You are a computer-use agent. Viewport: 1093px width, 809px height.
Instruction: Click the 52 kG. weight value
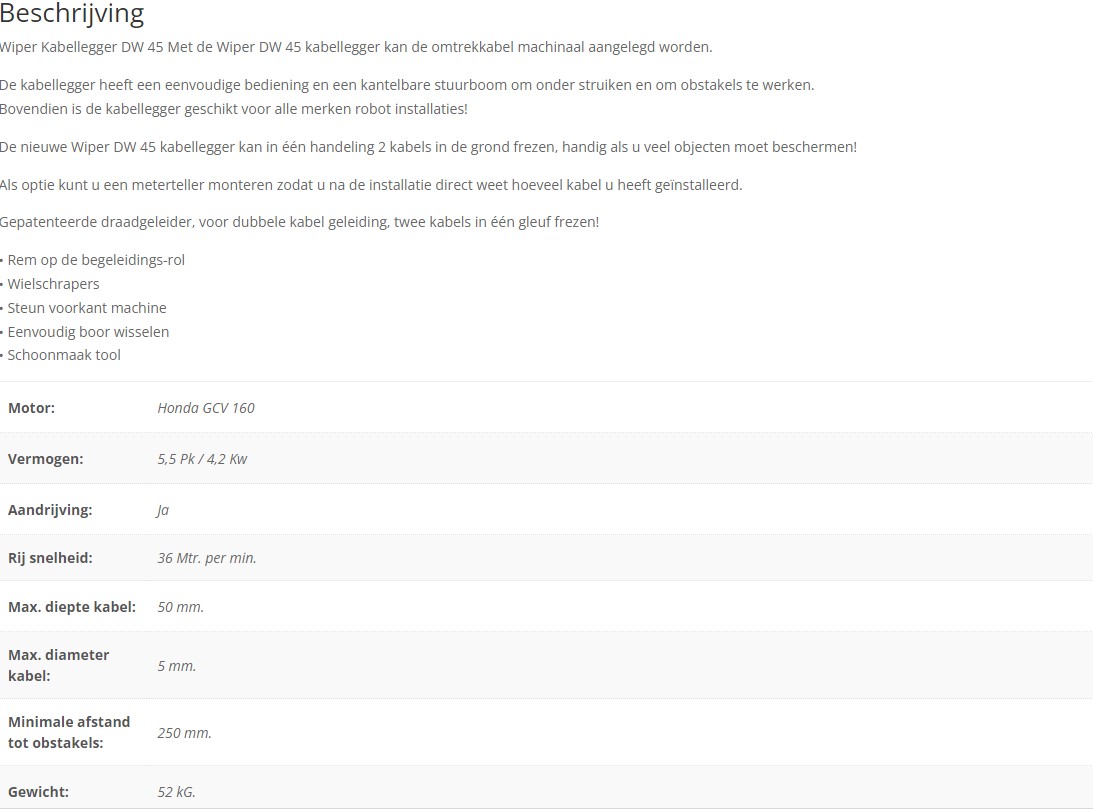pos(176,792)
